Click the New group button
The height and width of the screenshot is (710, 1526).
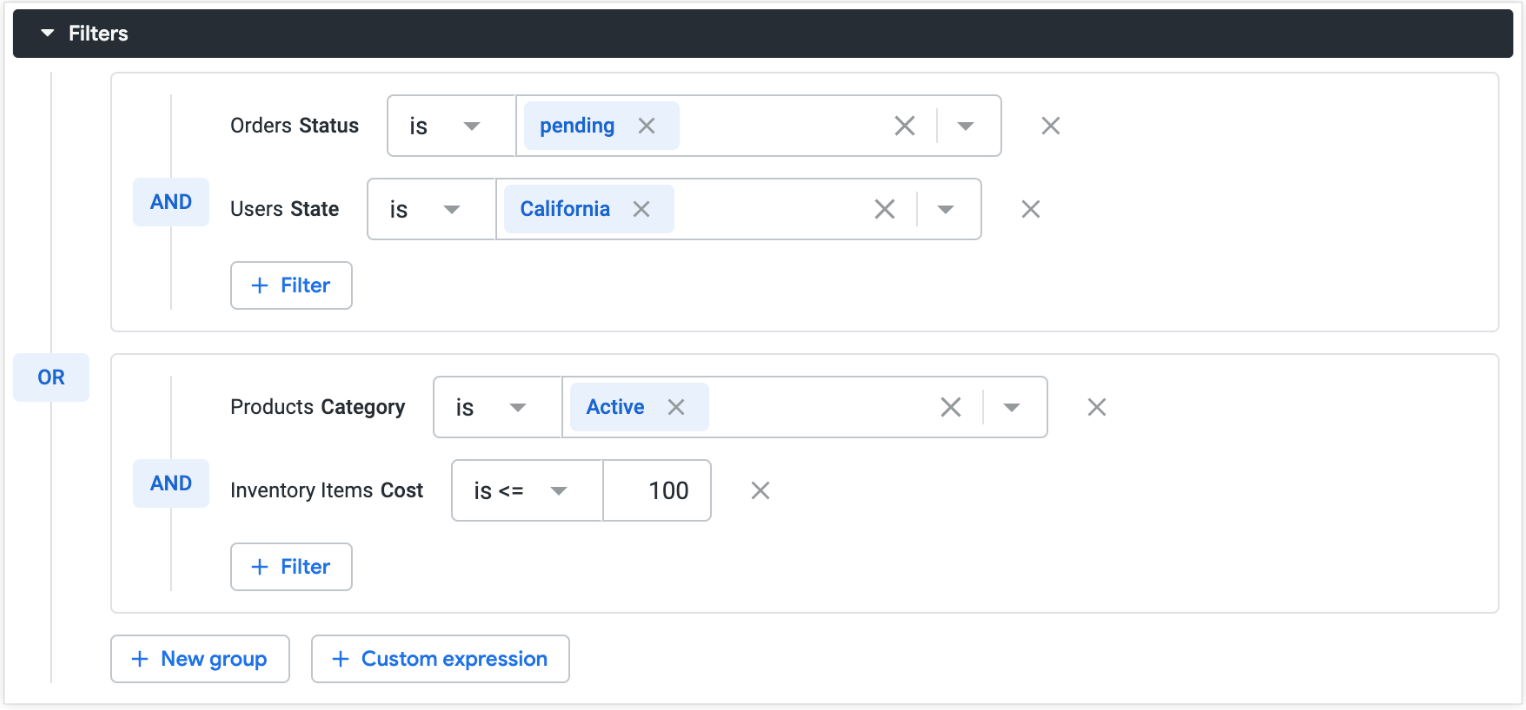[200, 658]
